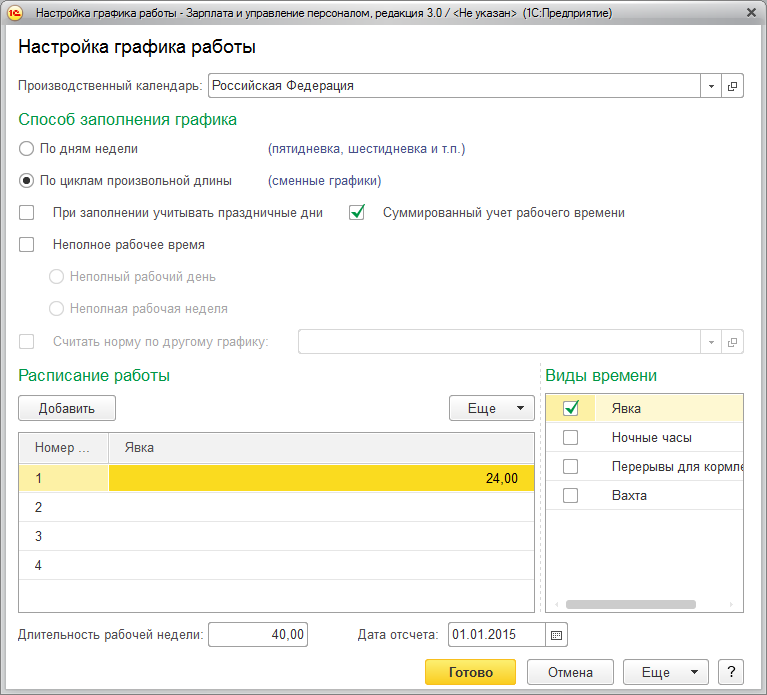Check the Ночные часы time type
The height and width of the screenshot is (695, 767).
pos(571,437)
